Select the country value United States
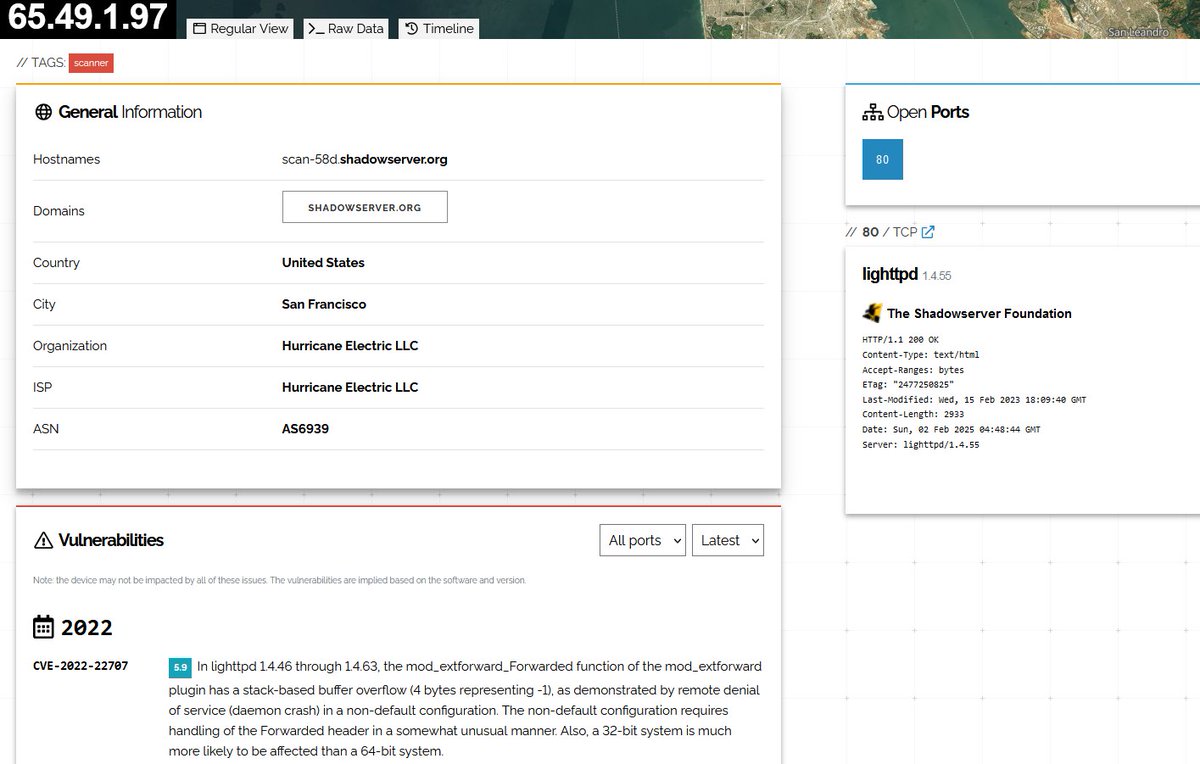Screen dimensions: 1200x764 click(x=323, y=263)
